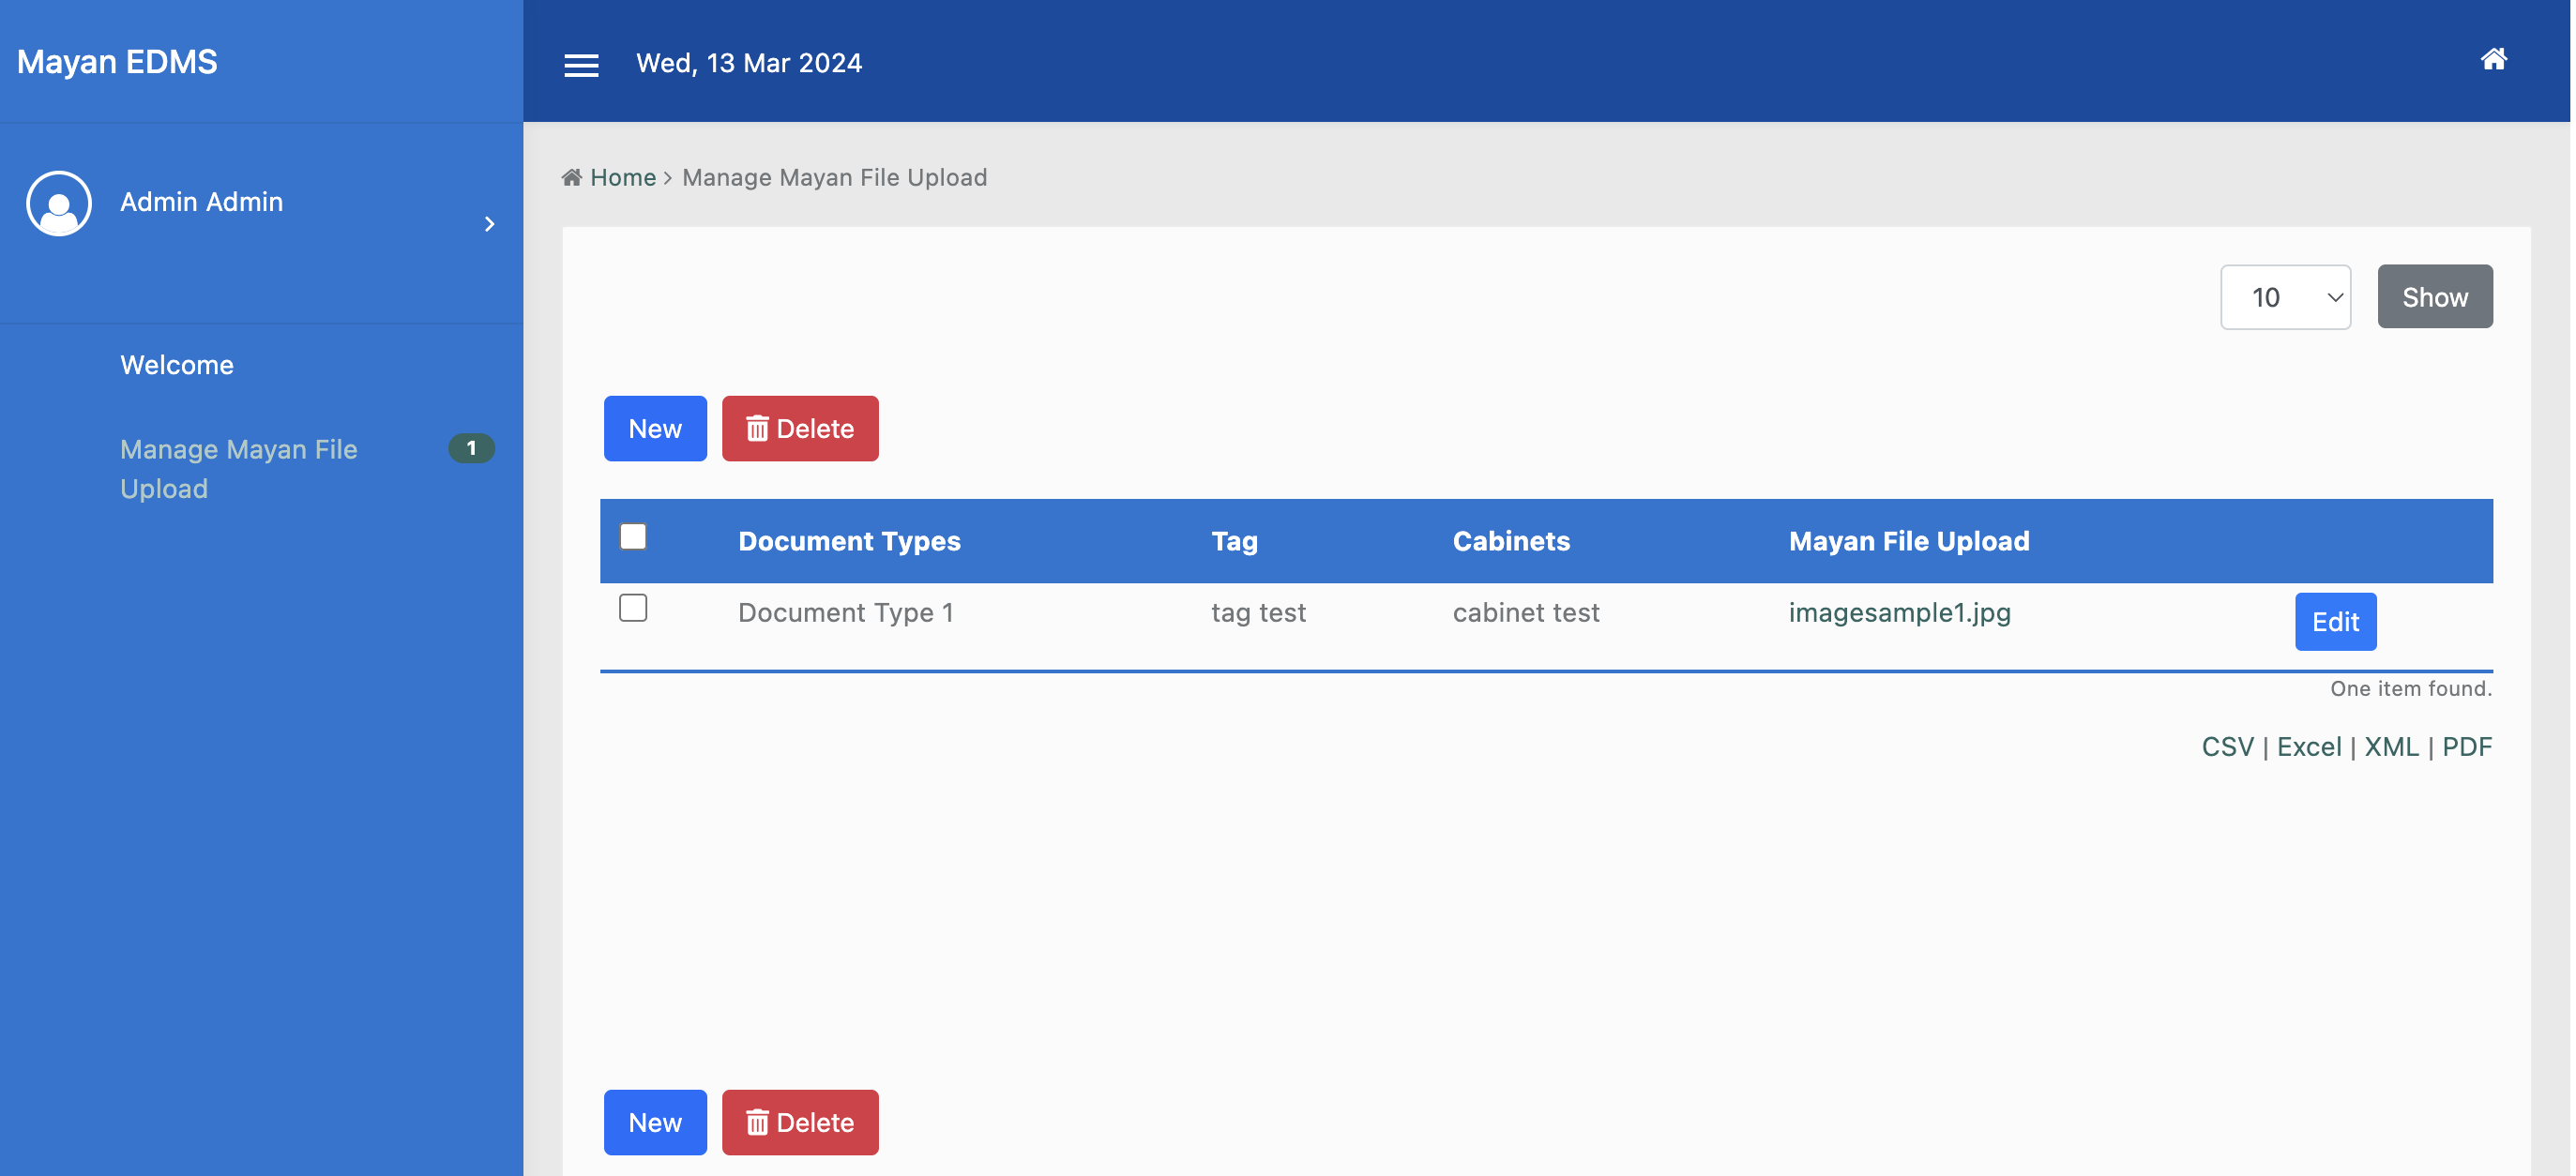2576x1176 pixels.
Task: Export the table as CSV
Action: click(2227, 747)
